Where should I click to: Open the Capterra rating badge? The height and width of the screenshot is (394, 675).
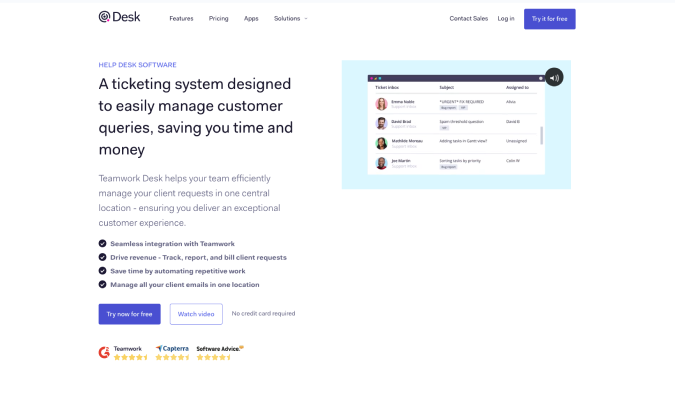click(172, 353)
